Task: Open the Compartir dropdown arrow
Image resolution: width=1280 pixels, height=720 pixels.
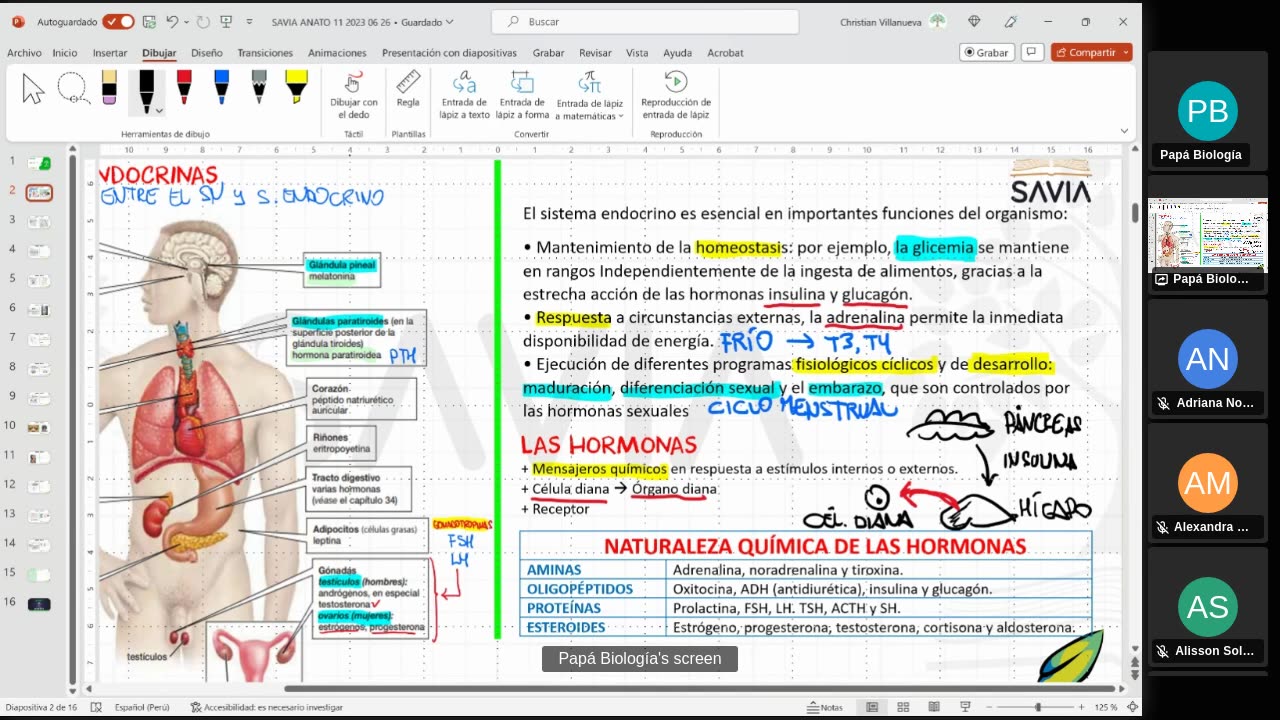Action: coord(1126,52)
